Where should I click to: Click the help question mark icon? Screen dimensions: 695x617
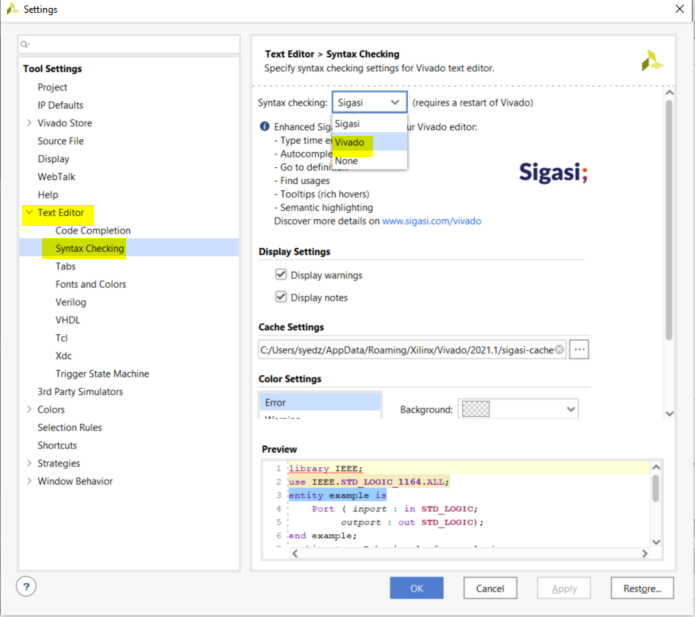click(27, 587)
